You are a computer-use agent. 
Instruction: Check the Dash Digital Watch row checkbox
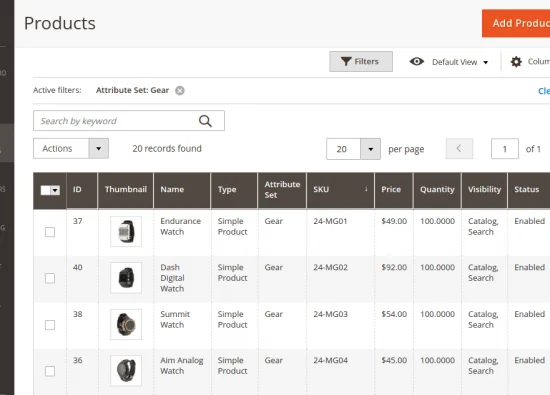pyautogui.click(x=50, y=278)
